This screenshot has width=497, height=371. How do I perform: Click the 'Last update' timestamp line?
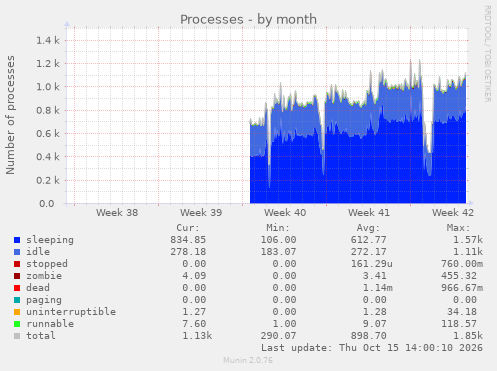(x=372, y=348)
